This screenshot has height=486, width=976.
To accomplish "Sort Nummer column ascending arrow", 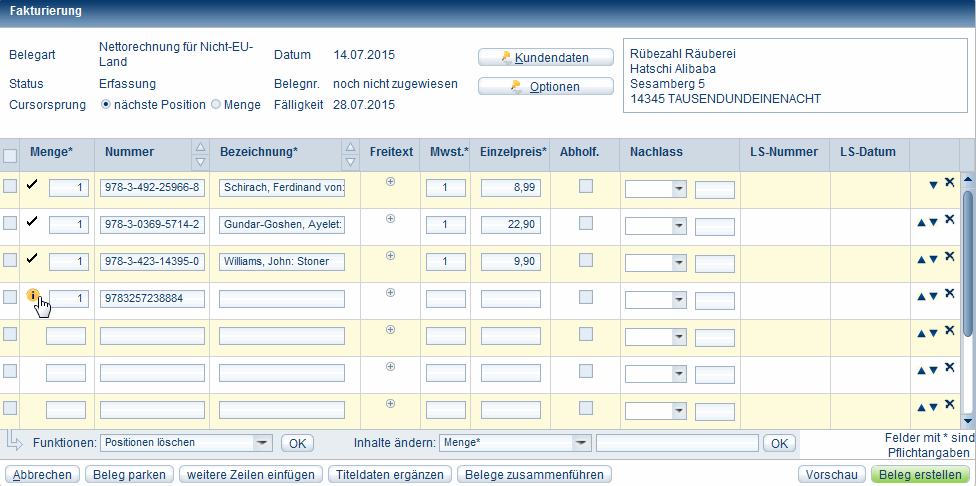I will pyautogui.click(x=199, y=145).
